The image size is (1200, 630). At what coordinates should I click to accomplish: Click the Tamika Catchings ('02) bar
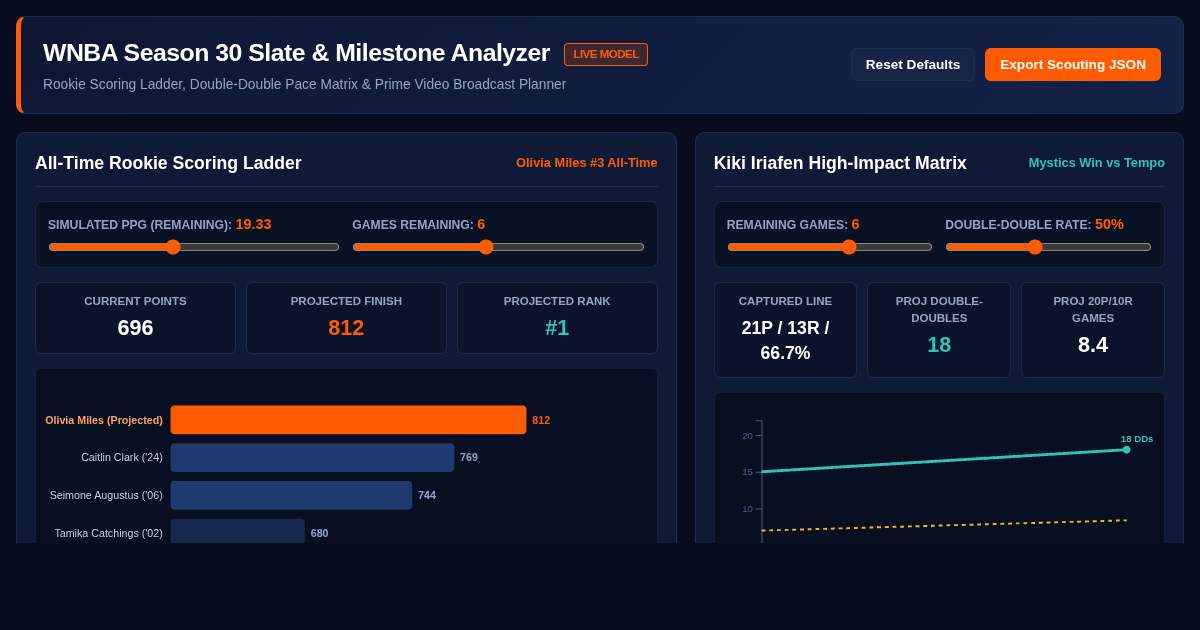[x=238, y=531]
